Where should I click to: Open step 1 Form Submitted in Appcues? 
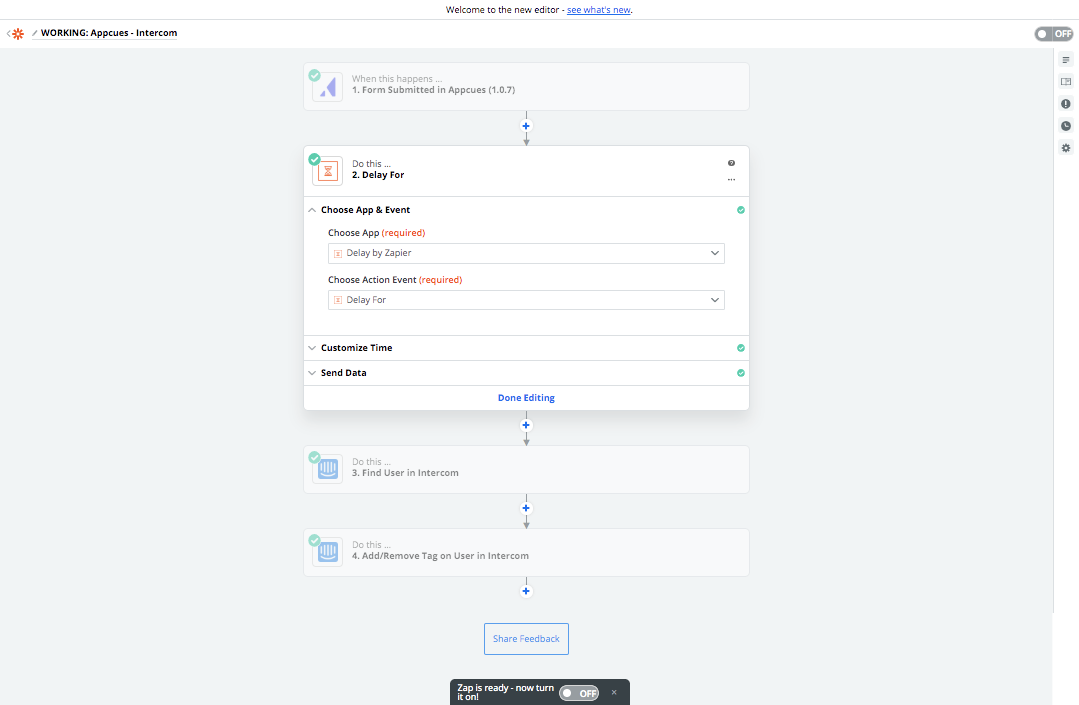click(x=526, y=87)
